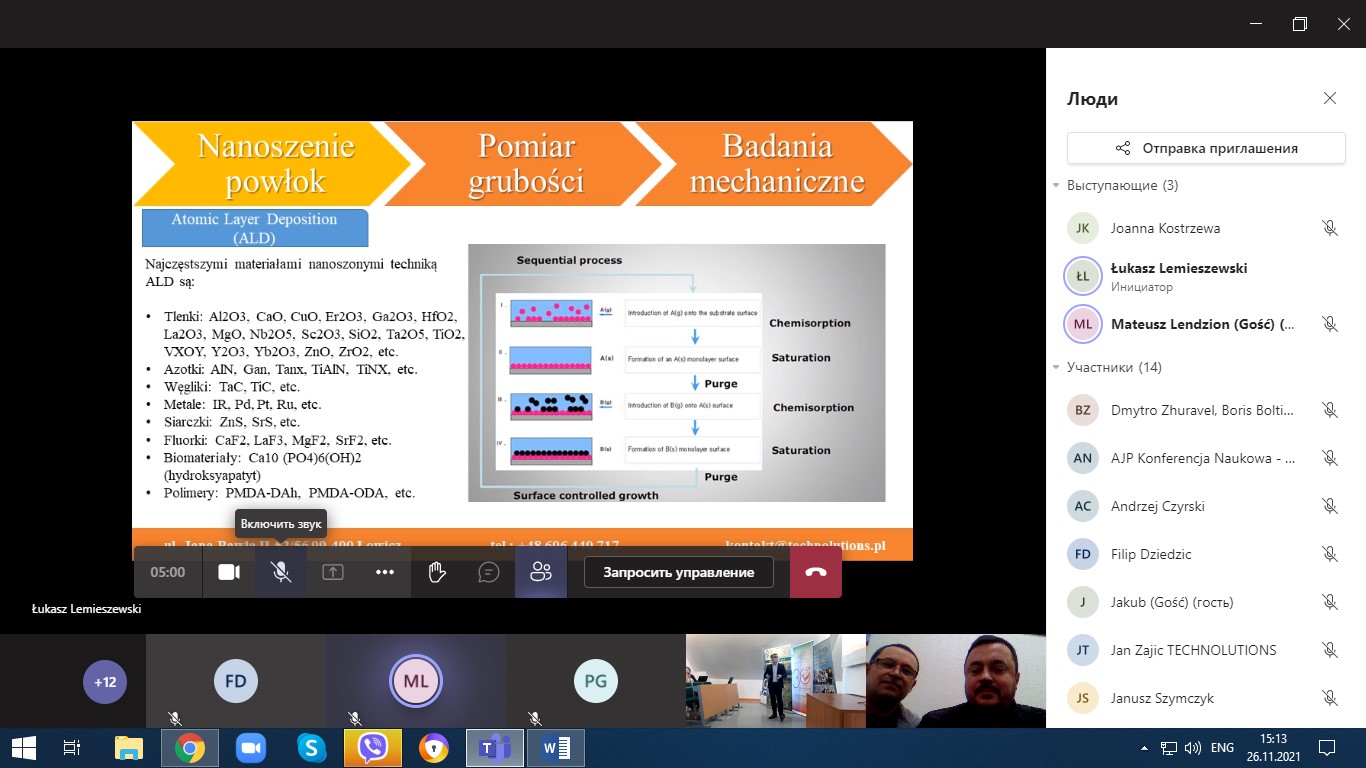Show hidden system tray icons
The image size is (1366, 768).
pos(1144,748)
